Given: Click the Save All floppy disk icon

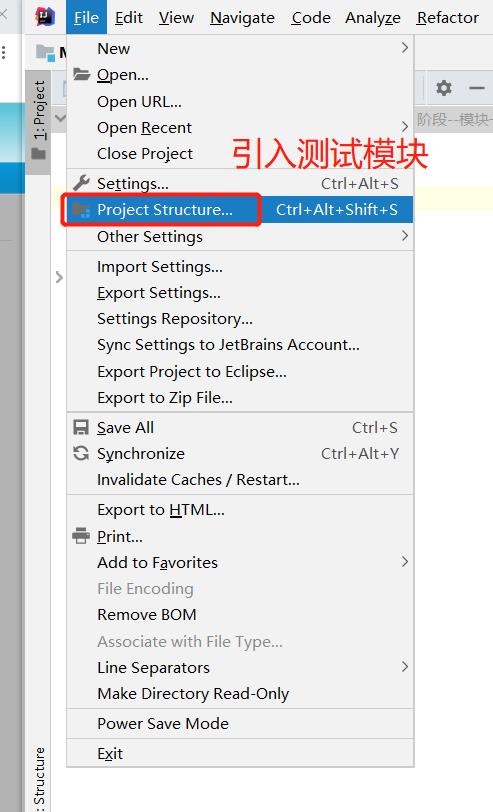Looking at the screenshot, I should (81, 427).
